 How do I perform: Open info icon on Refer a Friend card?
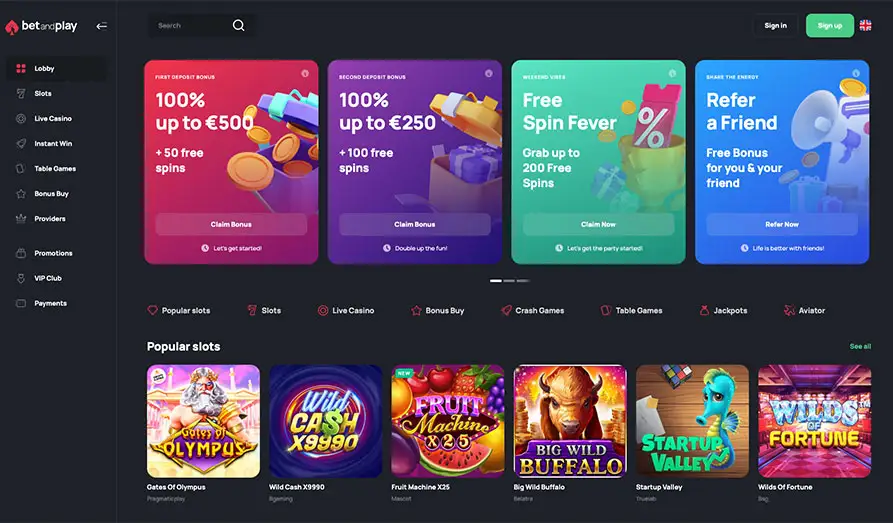click(x=856, y=73)
